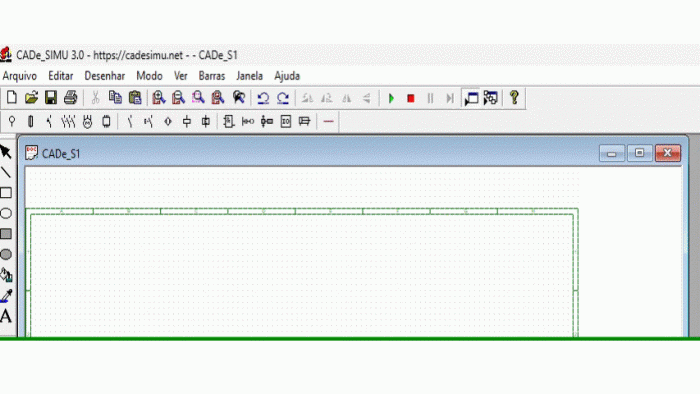The image size is (700, 394).
Task: Open the auxiliary contacts symbol library
Action: pyautogui.click(x=130, y=121)
